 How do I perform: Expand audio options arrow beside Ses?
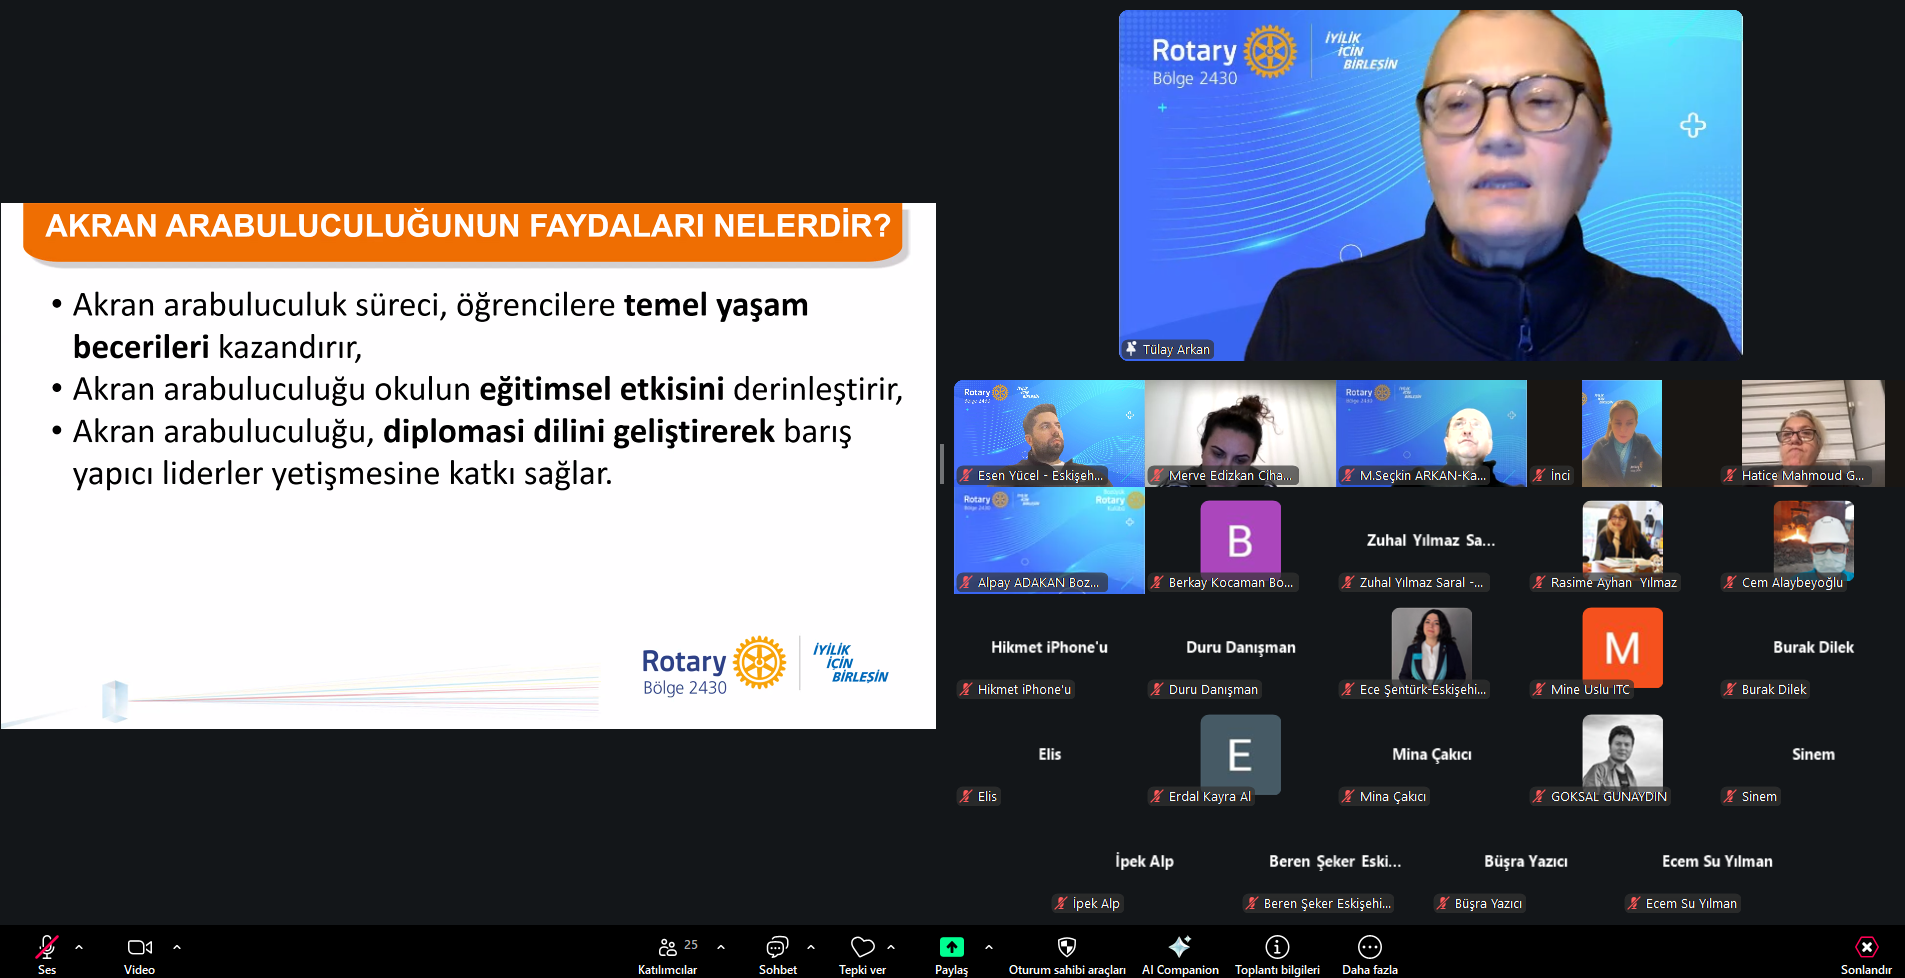pyautogui.click(x=79, y=946)
